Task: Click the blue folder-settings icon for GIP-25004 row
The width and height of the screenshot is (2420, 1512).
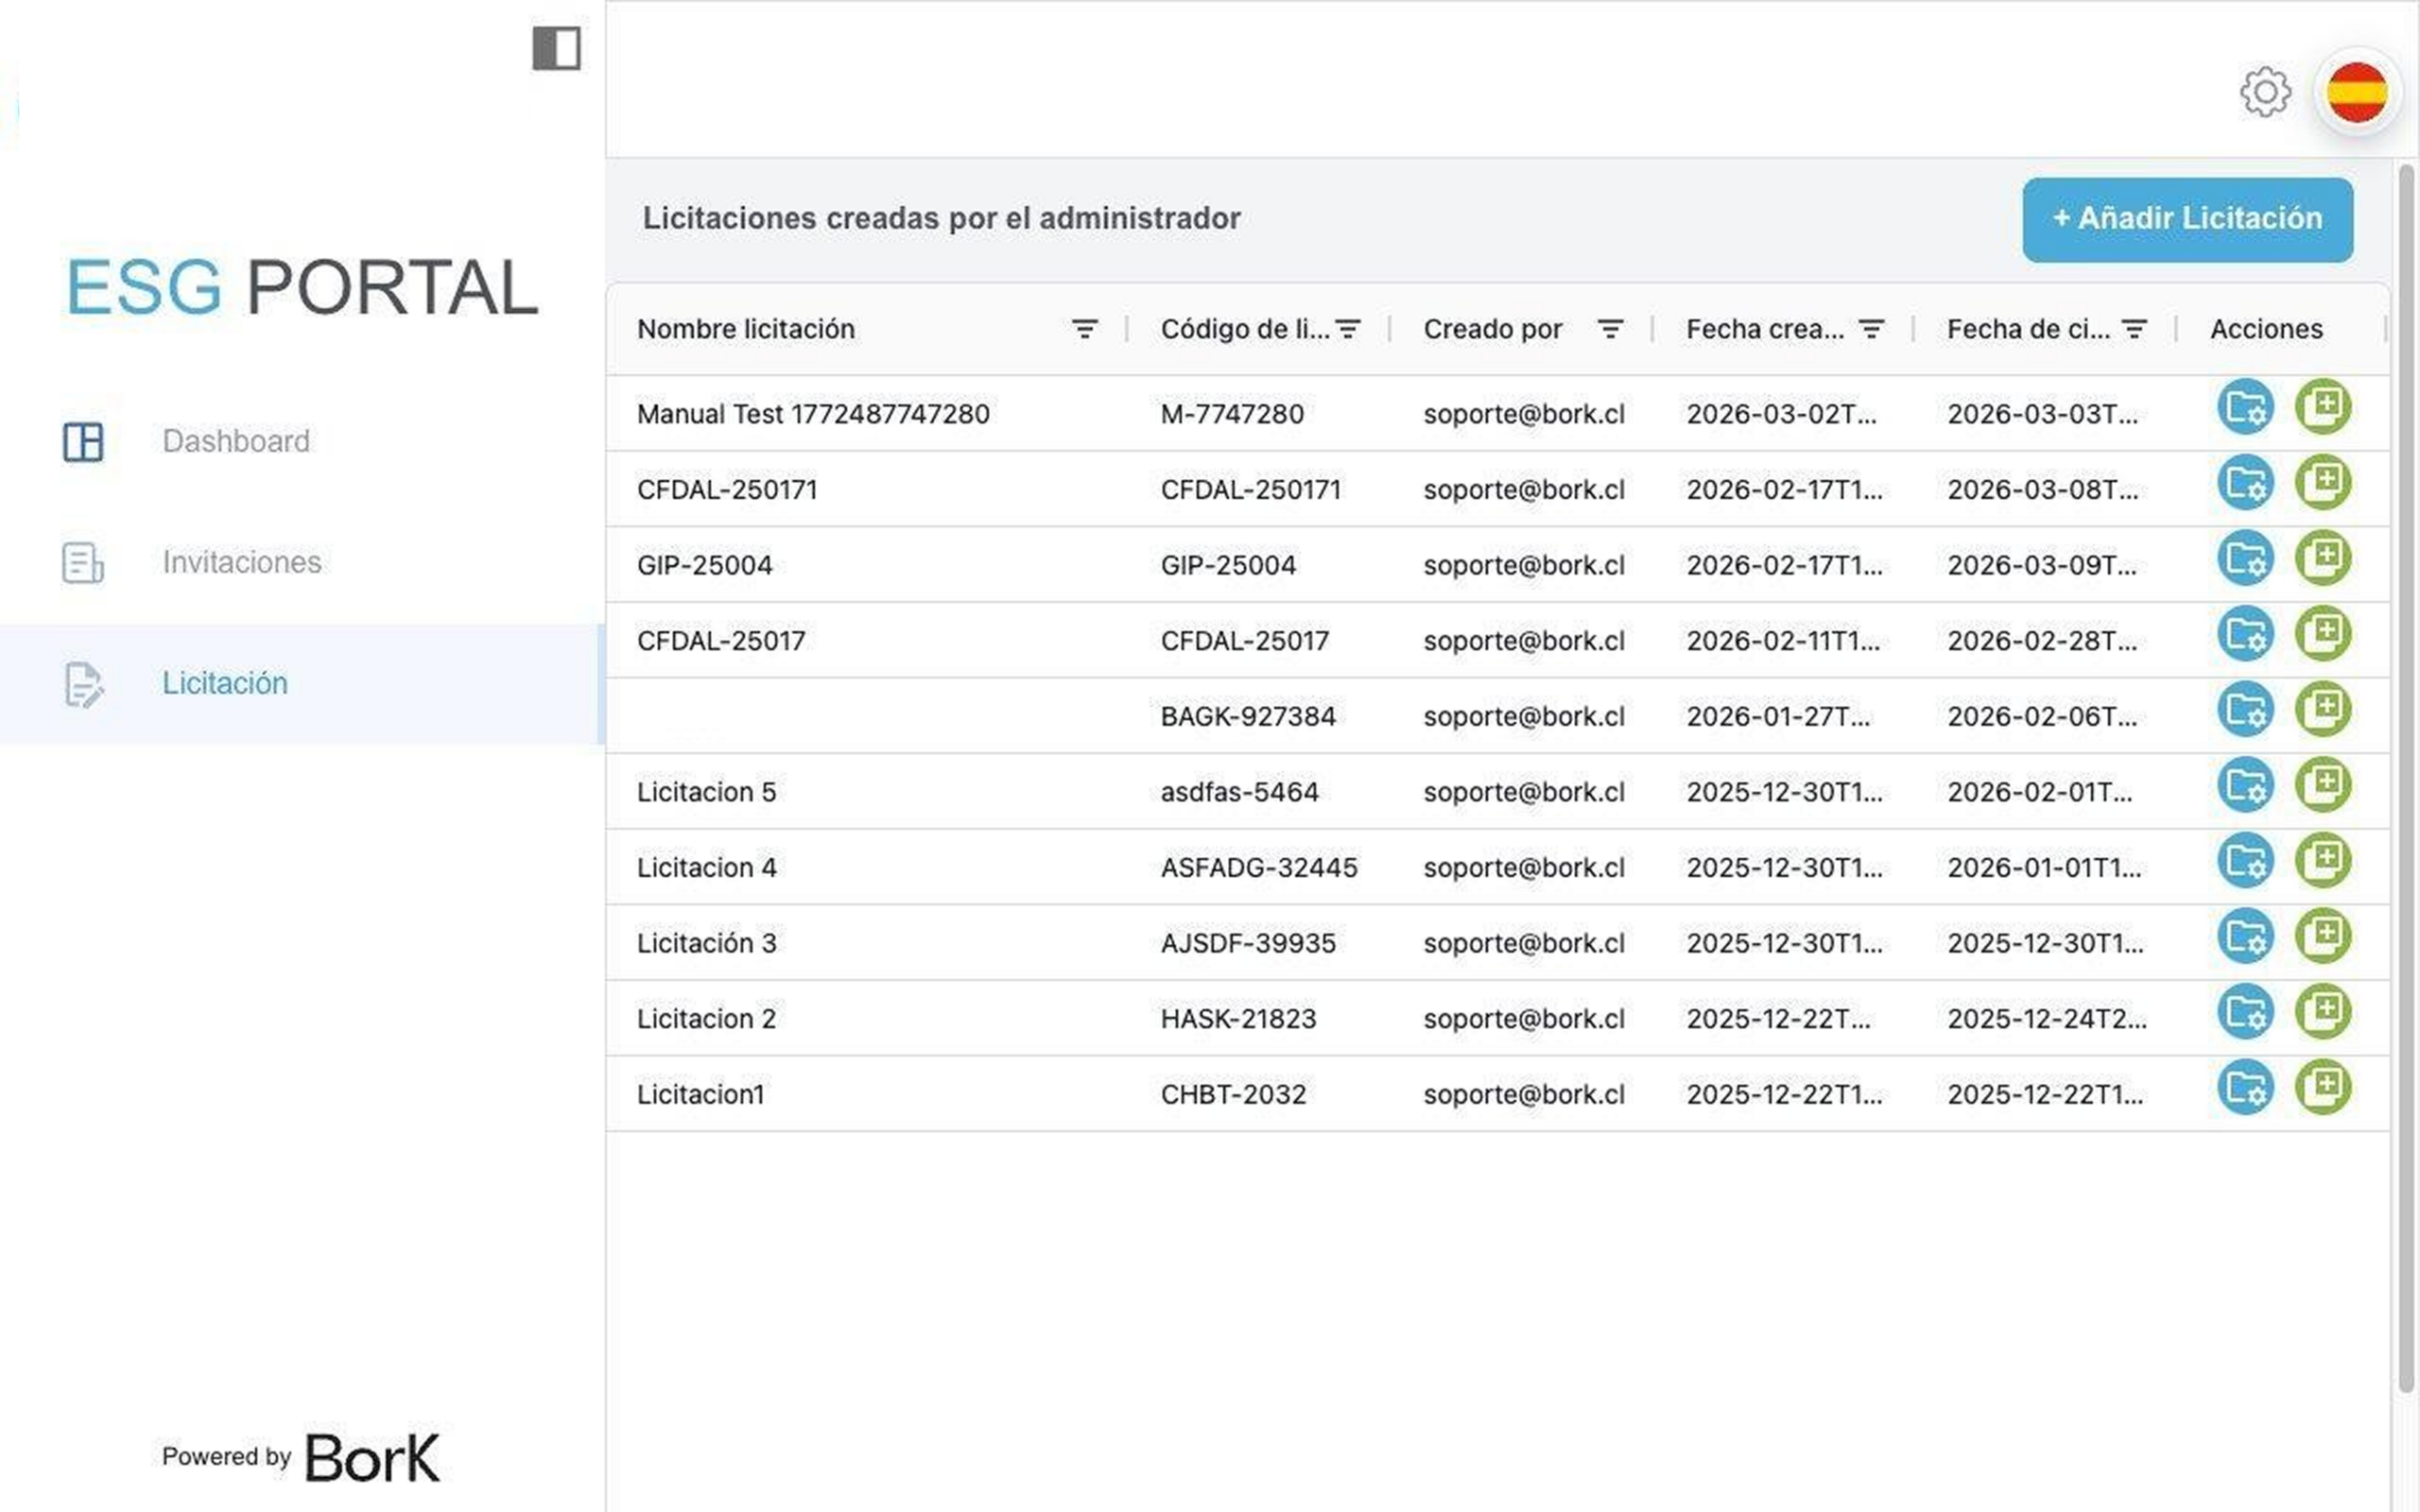Action: (x=2245, y=558)
